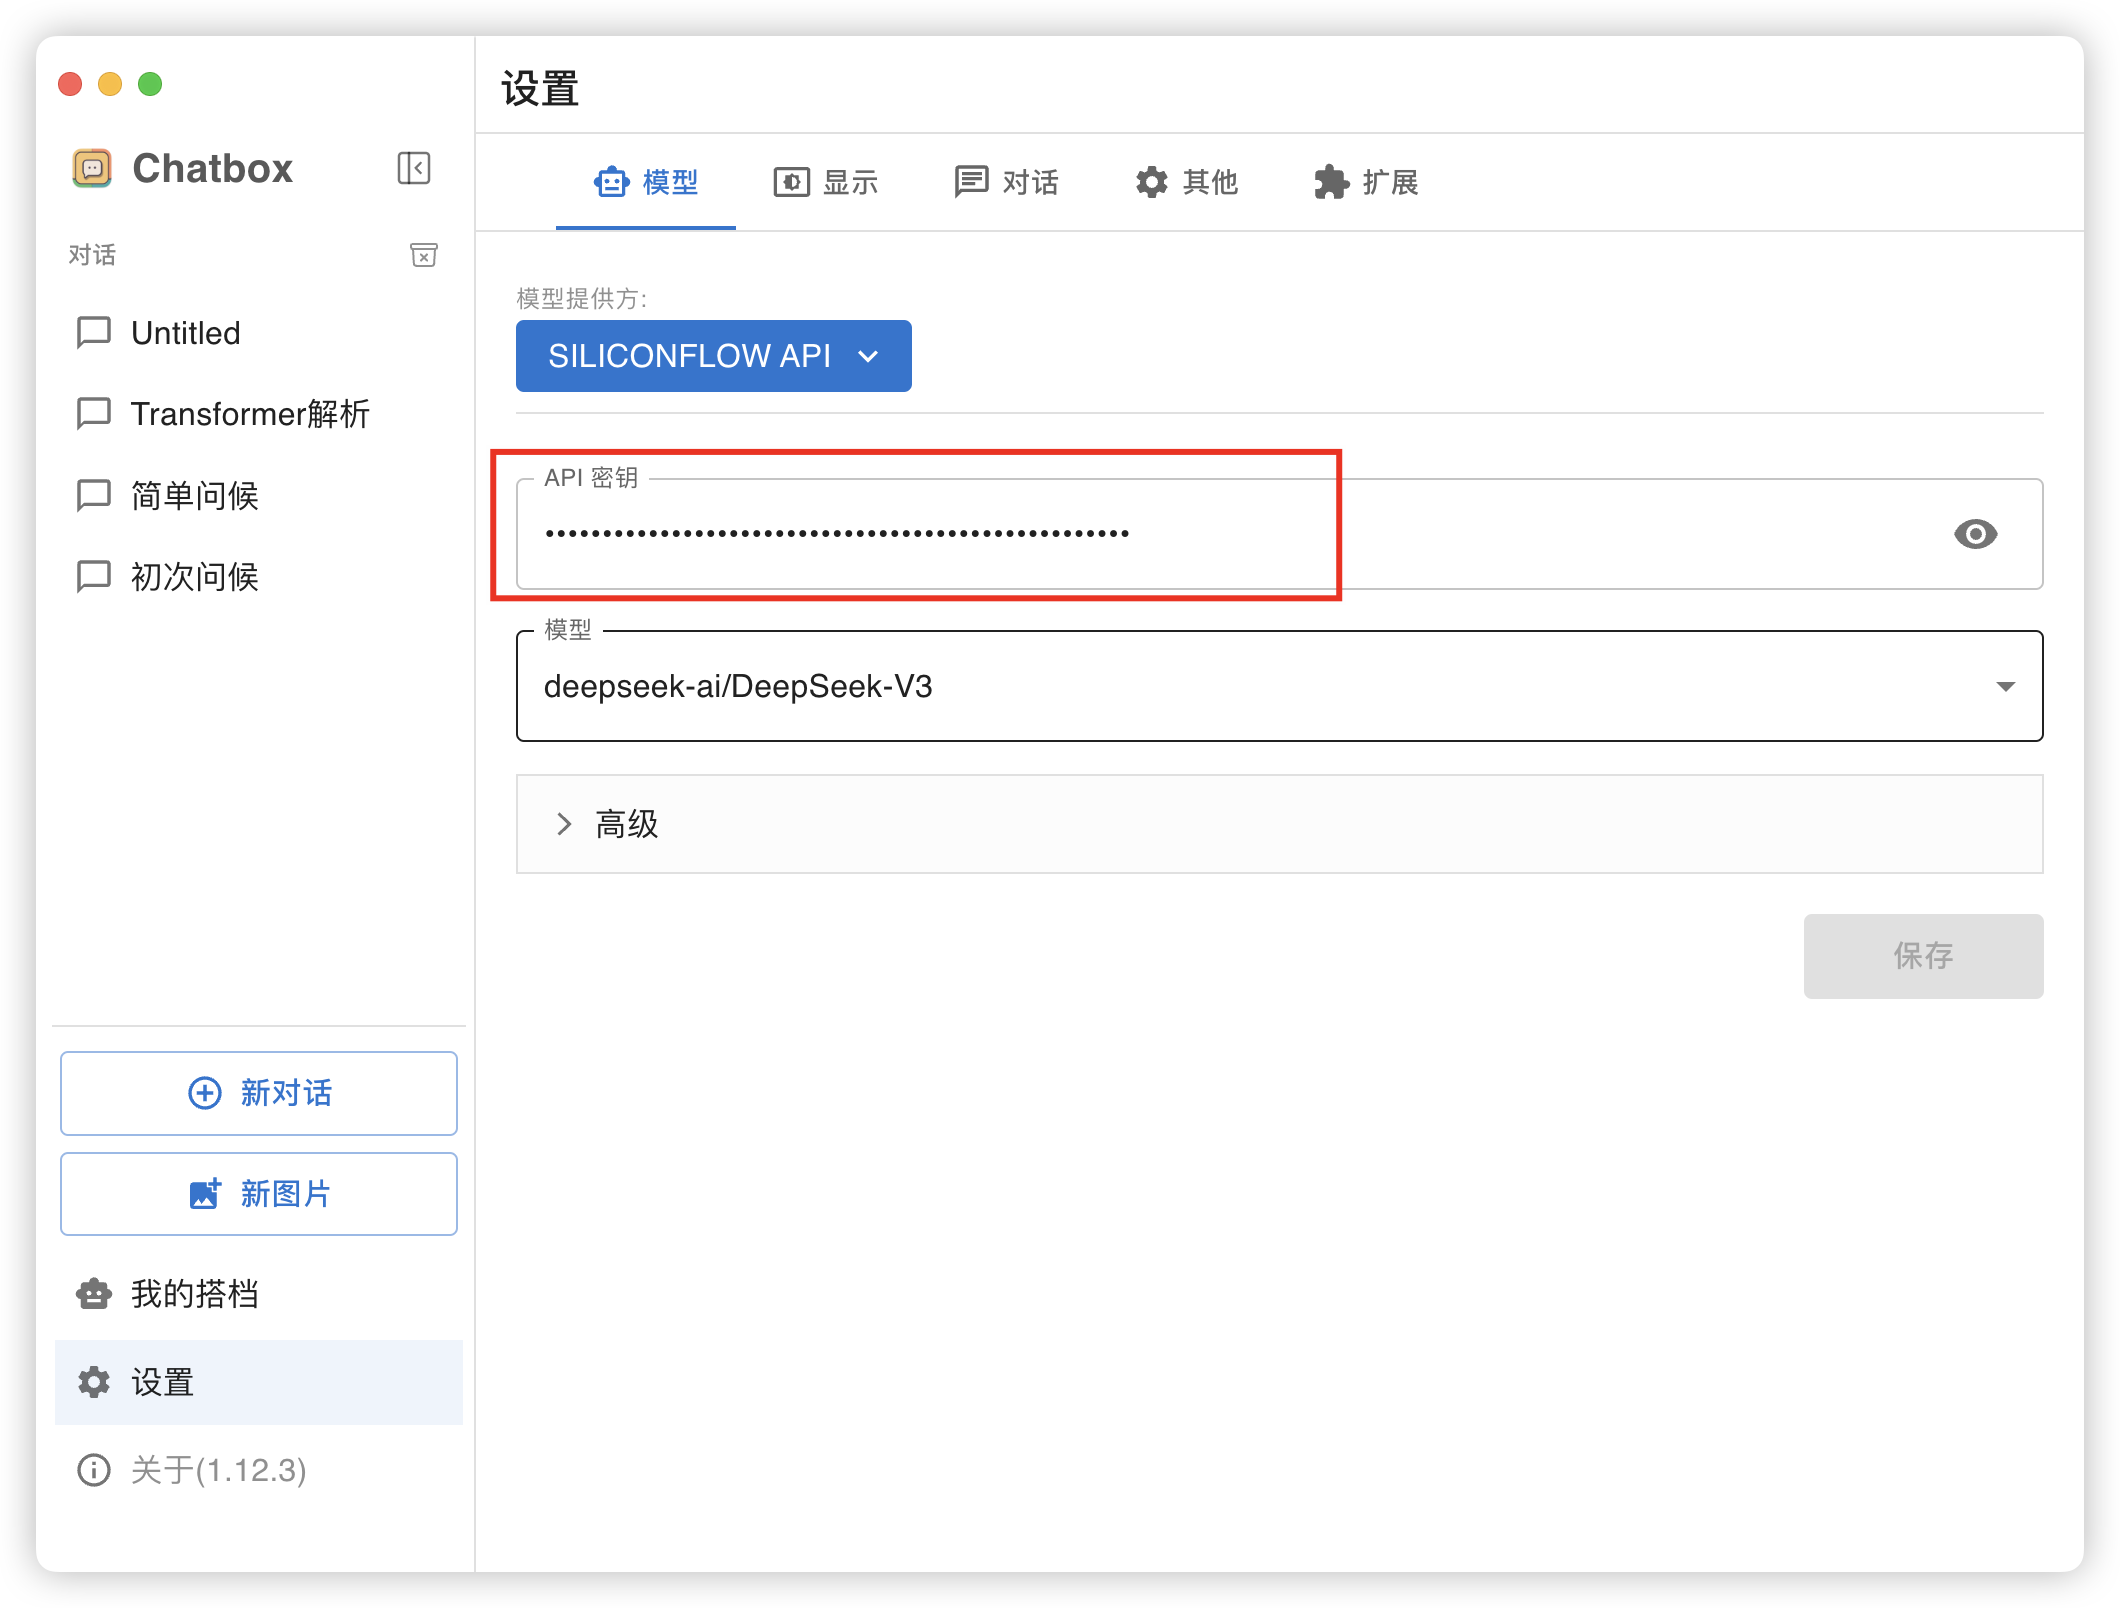Click the 保存 save button
2120x1608 pixels.
(1923, 956)
